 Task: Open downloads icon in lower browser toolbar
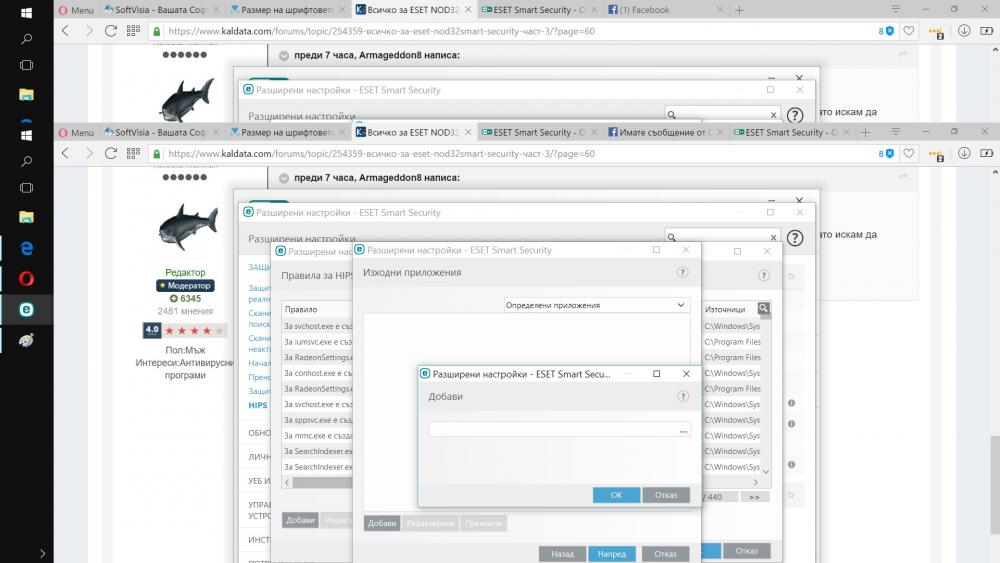pyautogui.click(x=964, y=154)
